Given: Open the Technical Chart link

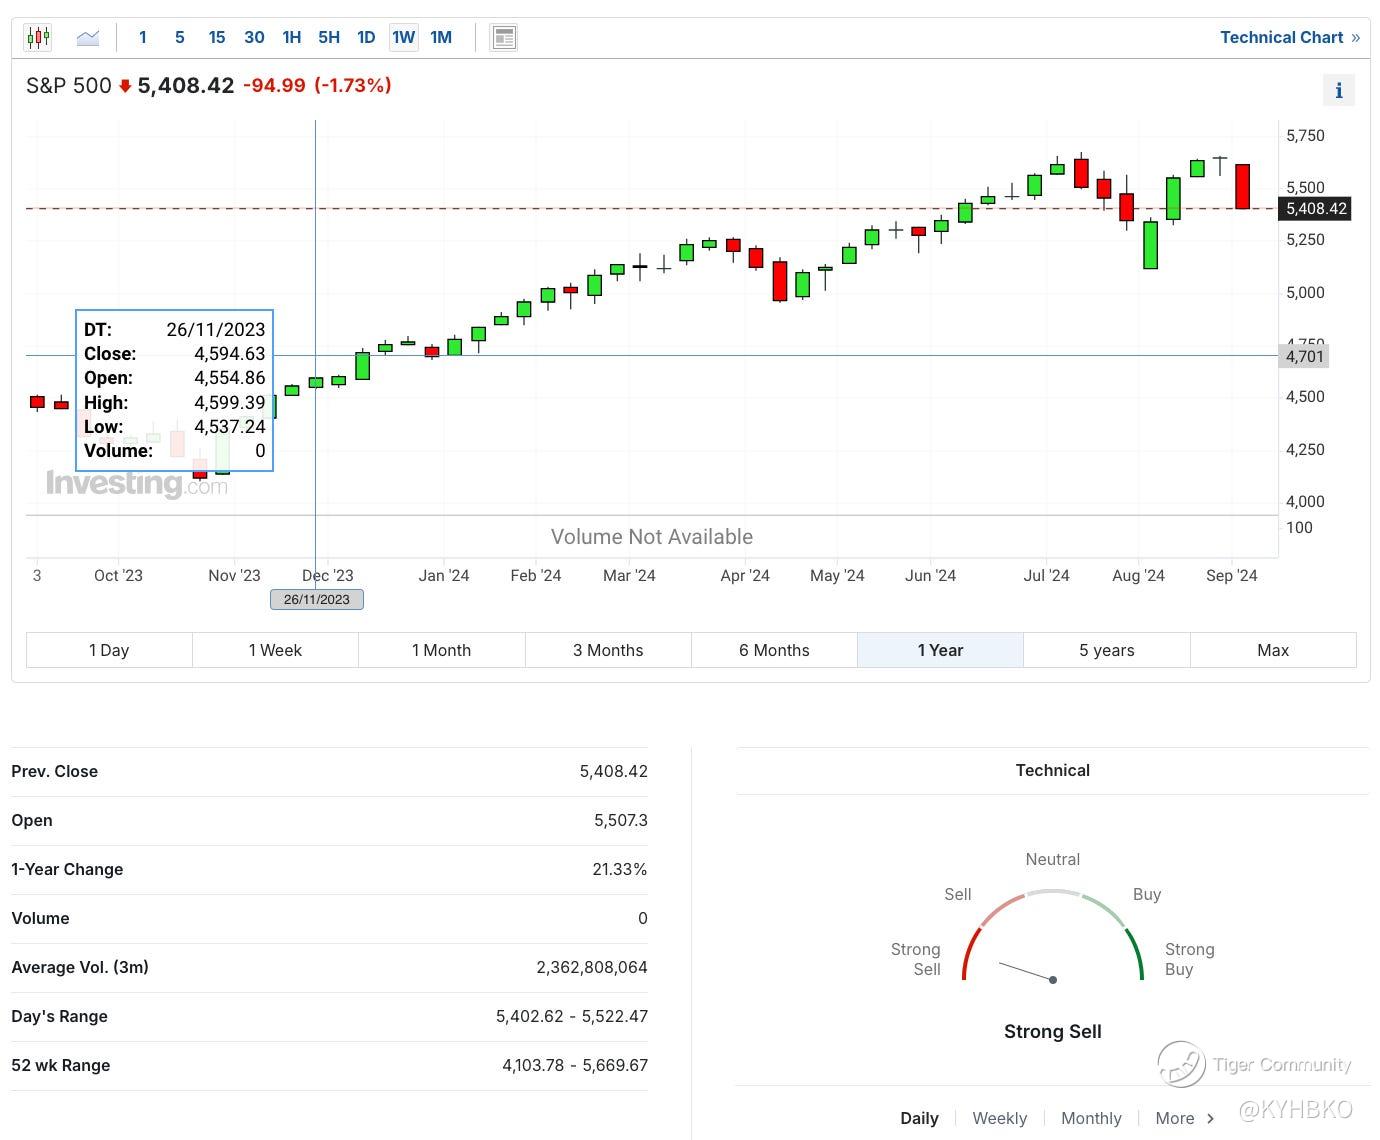Looking at the screenshot, I should tap(1289, 38).
